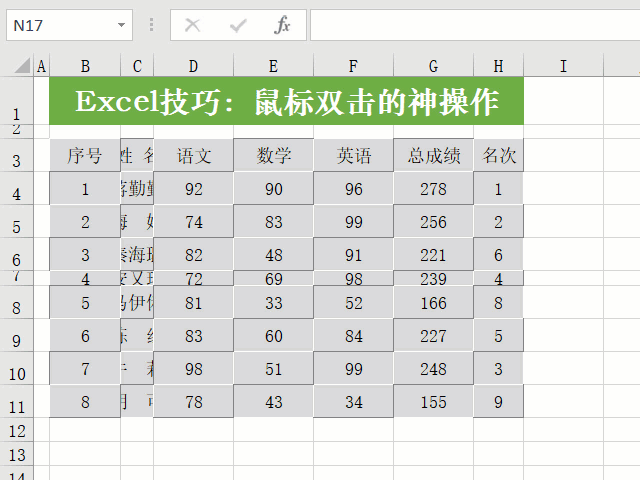Click the 语文 score 92 cell

(193, 189)
